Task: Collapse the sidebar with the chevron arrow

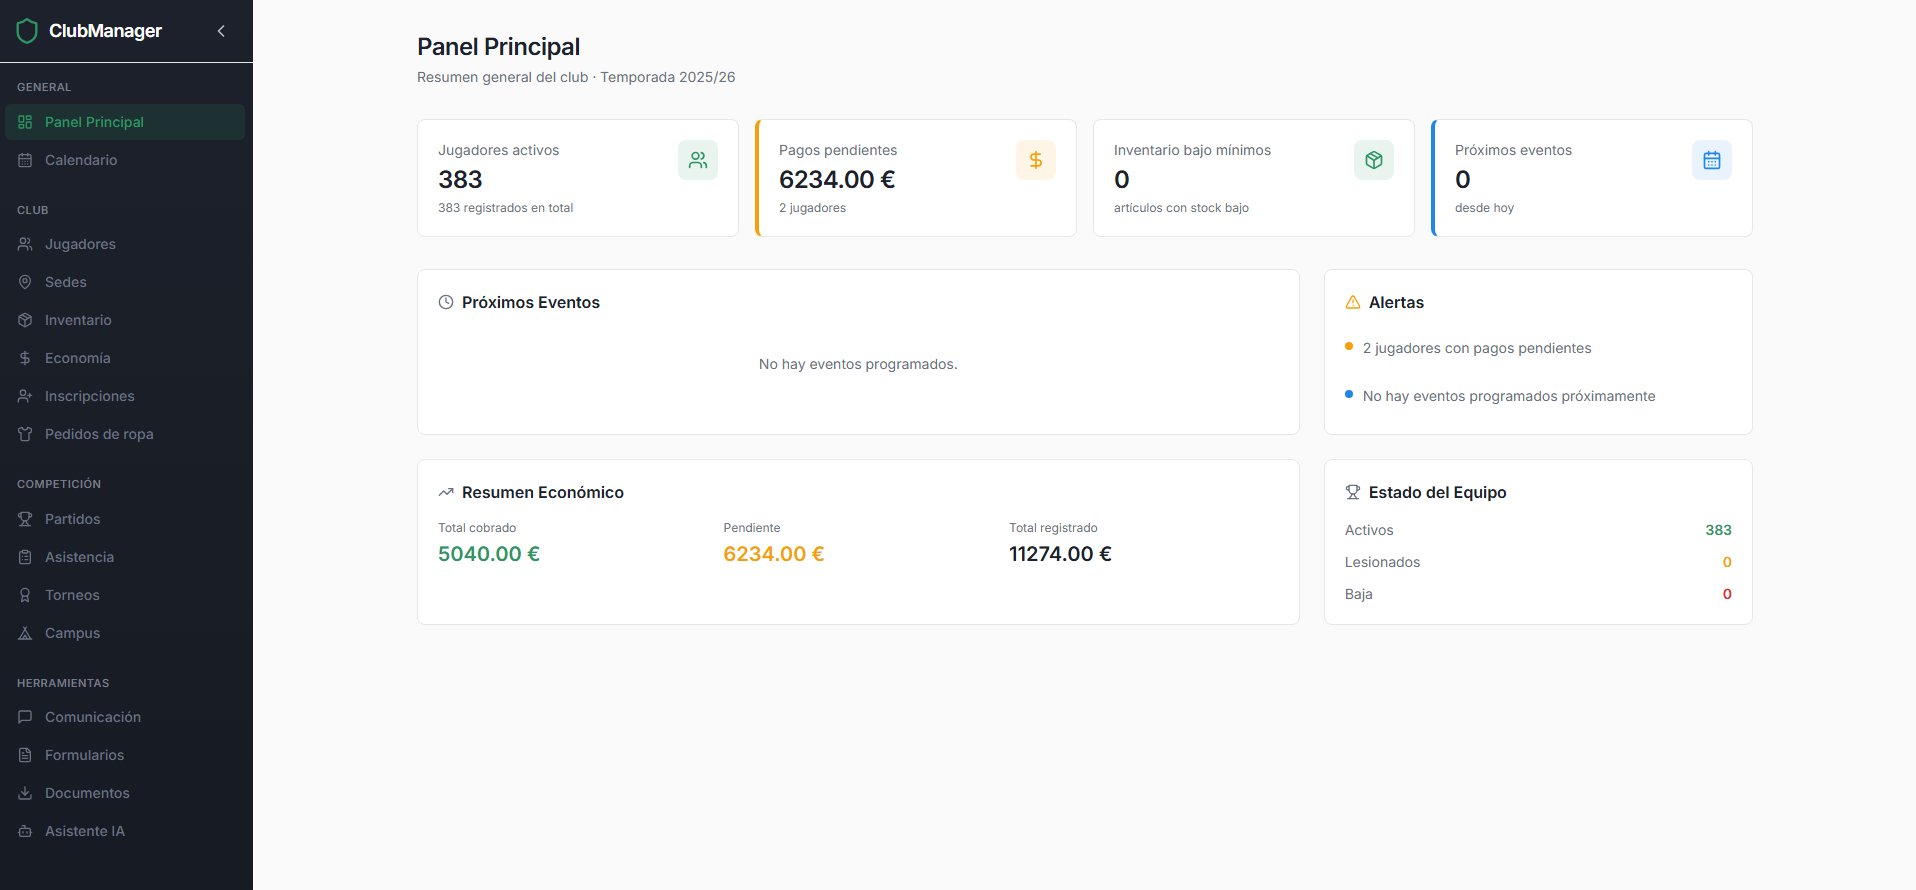Action: pyautogui.click(x=221, y=31)
